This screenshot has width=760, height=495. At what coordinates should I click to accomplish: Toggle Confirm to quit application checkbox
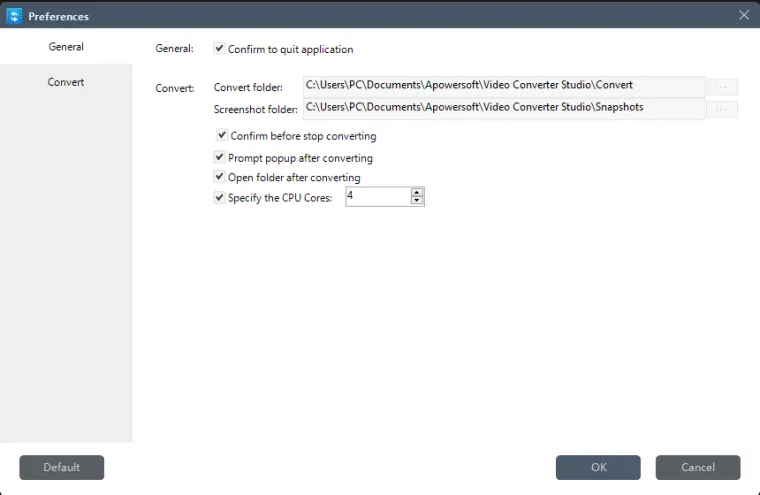pyautogui.click(x=219, y=48)
